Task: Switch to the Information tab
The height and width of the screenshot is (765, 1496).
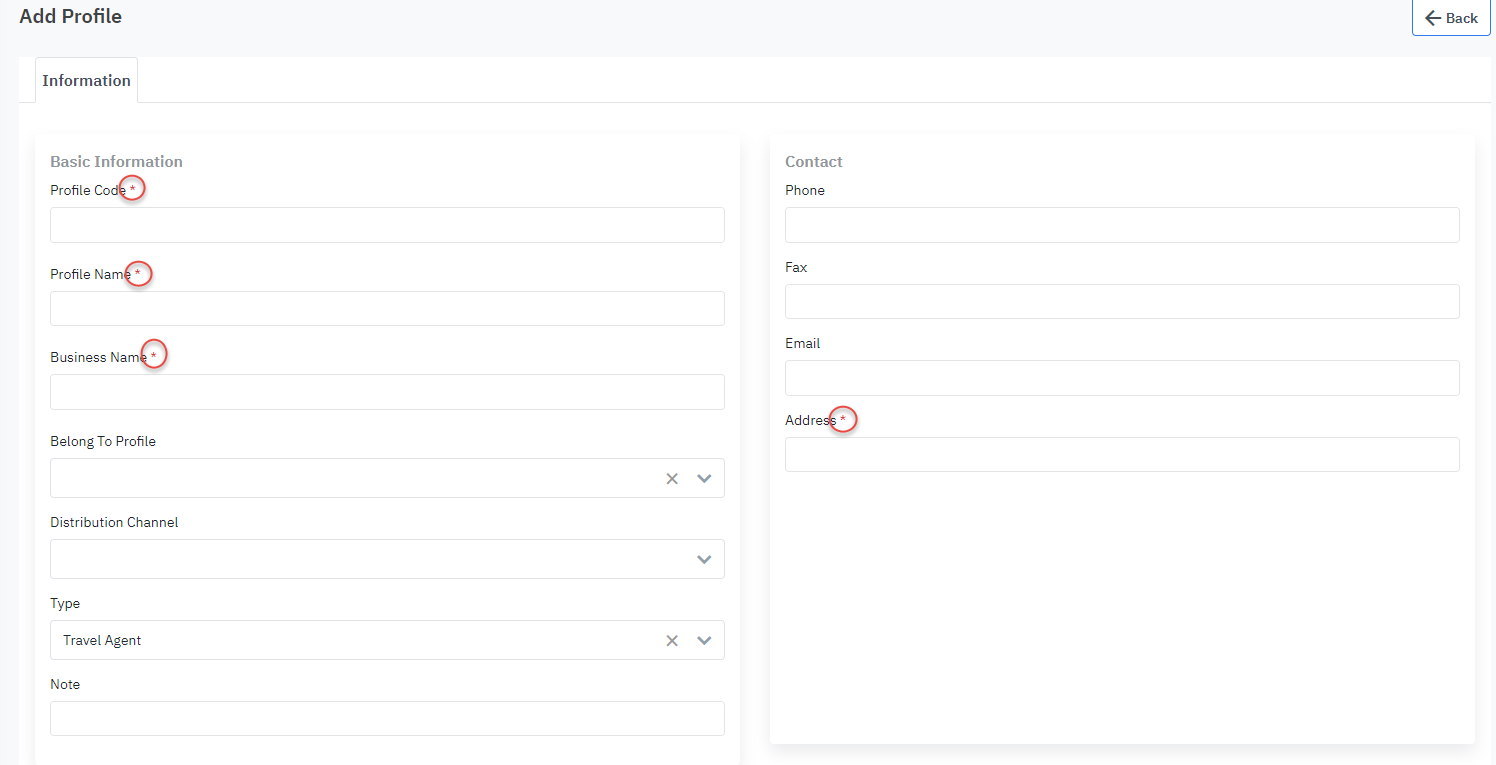Action: (86, 80)
